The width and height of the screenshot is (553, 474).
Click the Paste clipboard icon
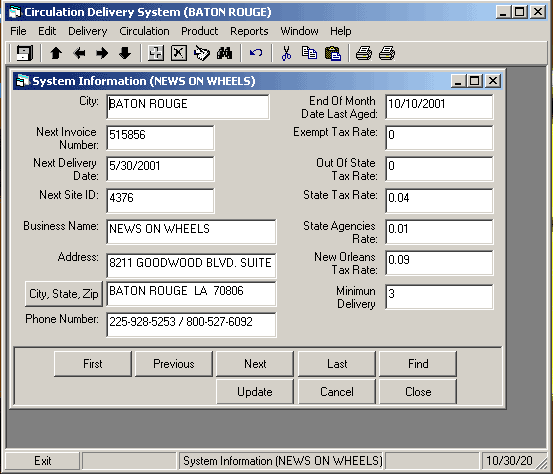click(333, 54)
